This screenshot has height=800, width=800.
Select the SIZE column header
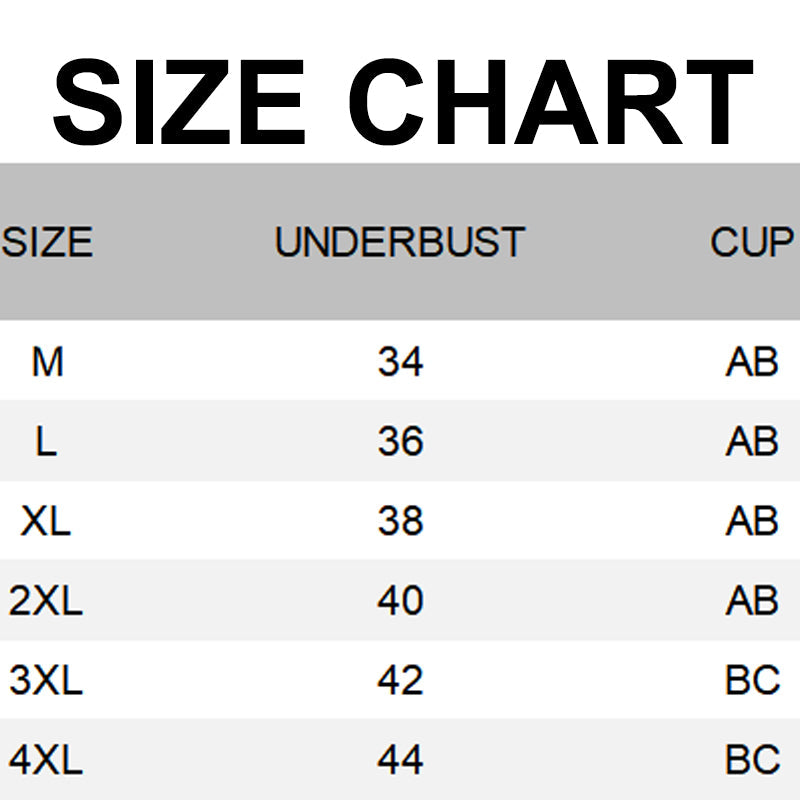47,243
